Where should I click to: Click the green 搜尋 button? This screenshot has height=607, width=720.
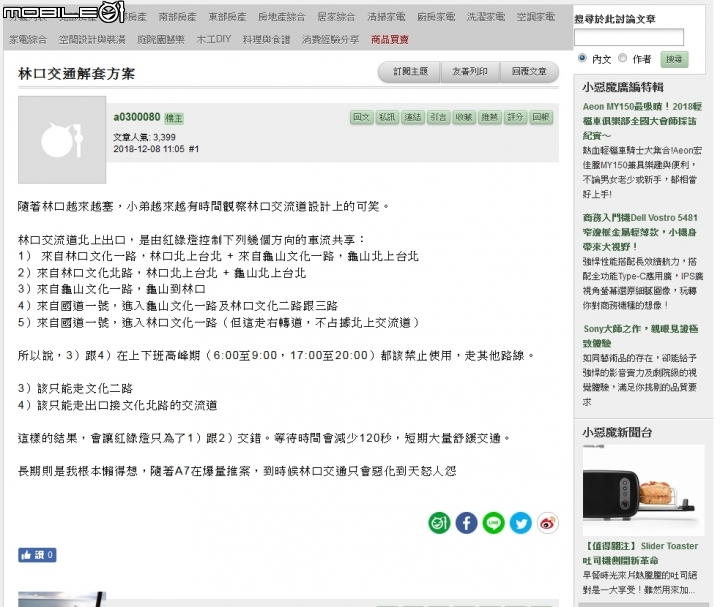pos(674,59)
